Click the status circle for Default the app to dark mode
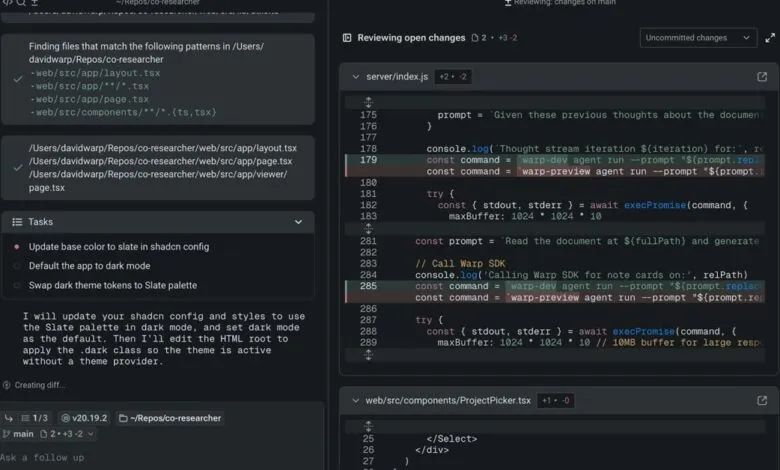This screenshot has width=780, height=470. tap(17, 266)
